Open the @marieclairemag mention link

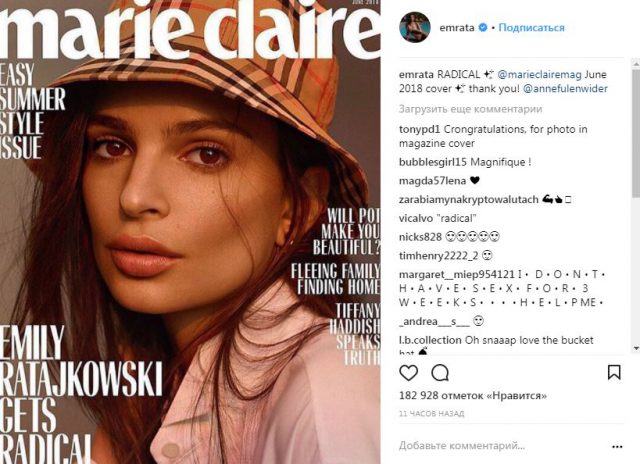click(540, 75)
